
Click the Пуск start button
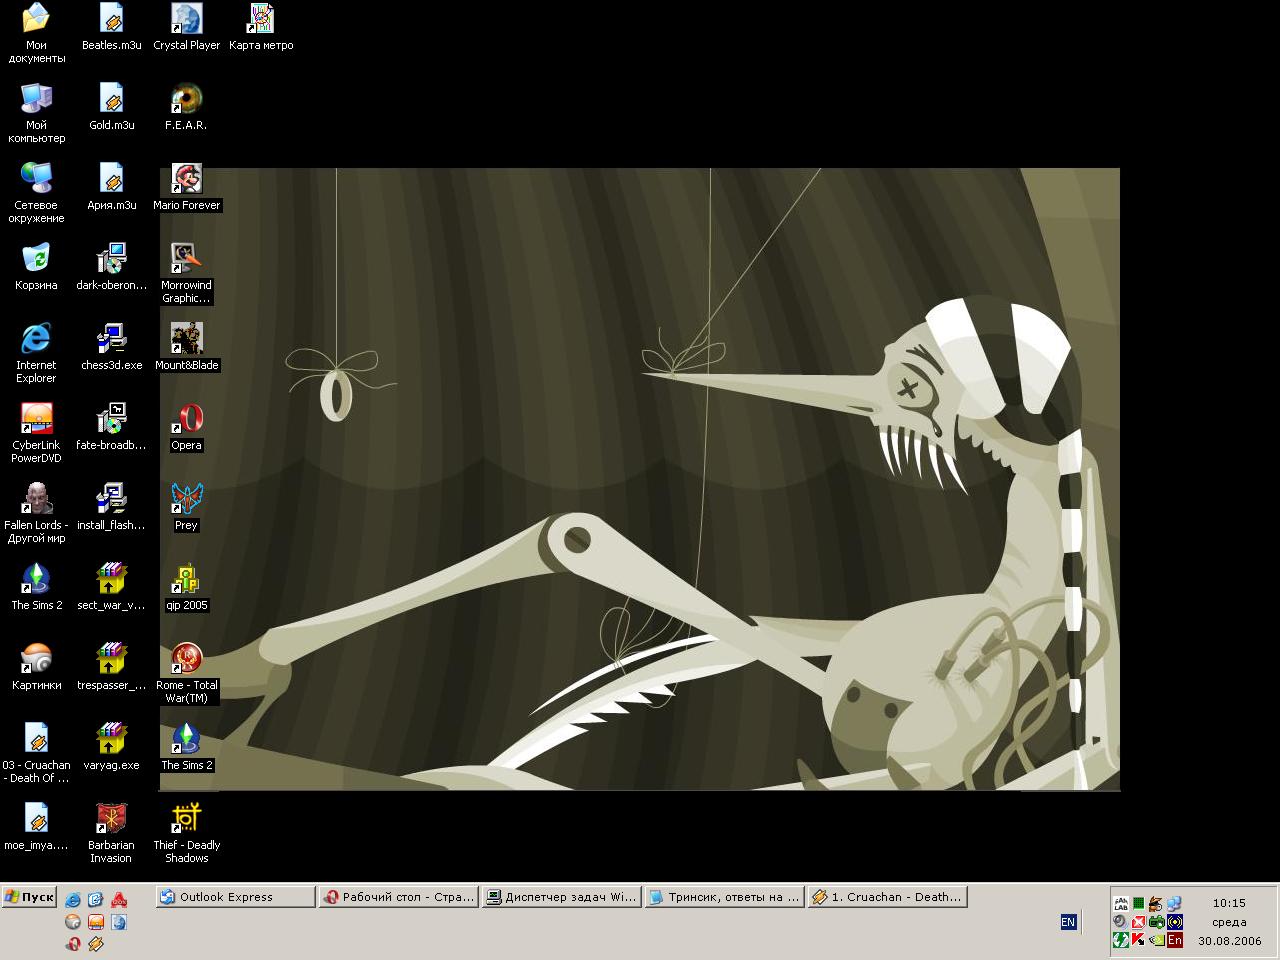(29, 897)
